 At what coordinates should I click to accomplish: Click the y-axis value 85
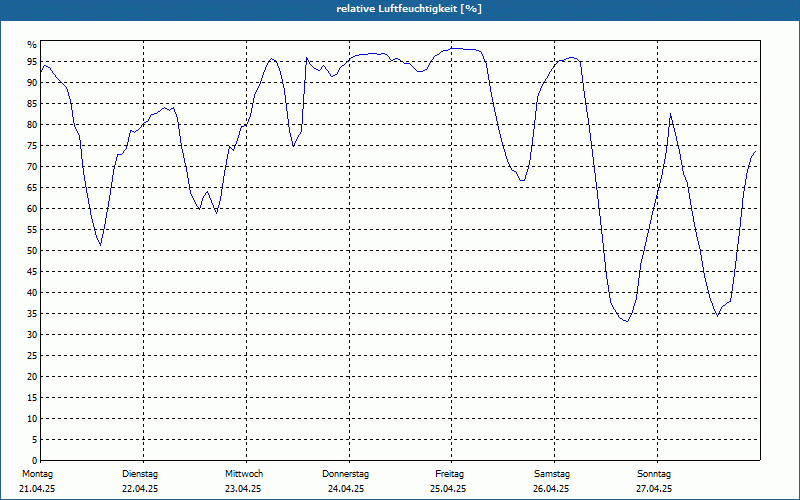[32, 104]
